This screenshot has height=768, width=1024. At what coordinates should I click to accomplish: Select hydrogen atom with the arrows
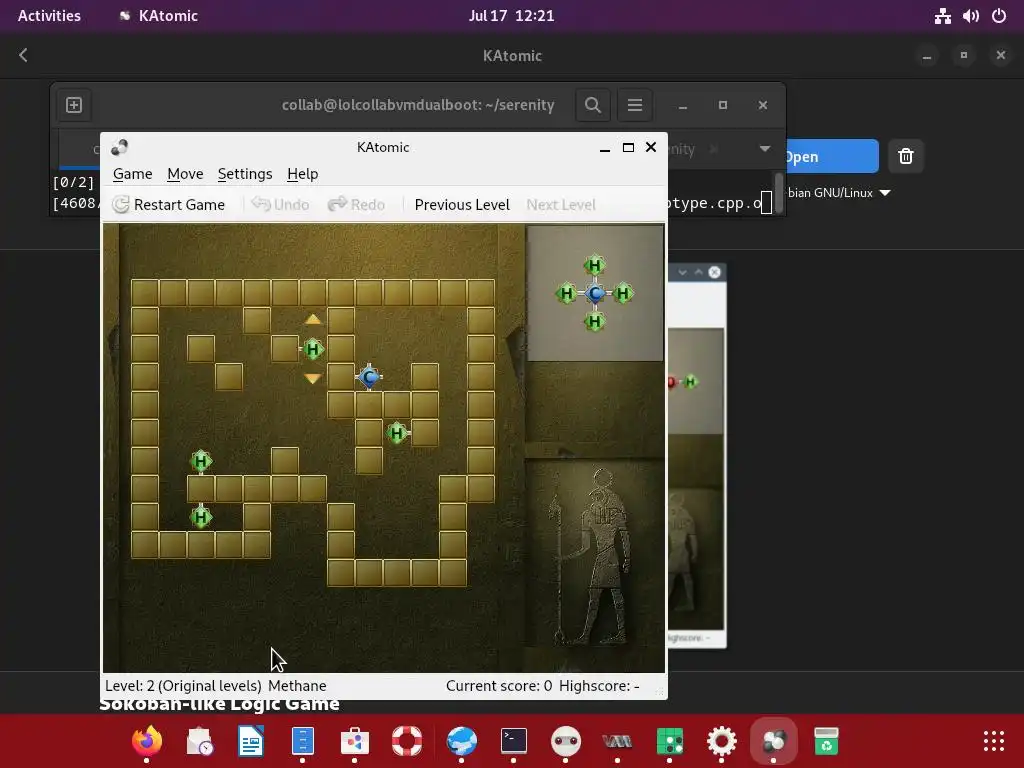point(313,349)
